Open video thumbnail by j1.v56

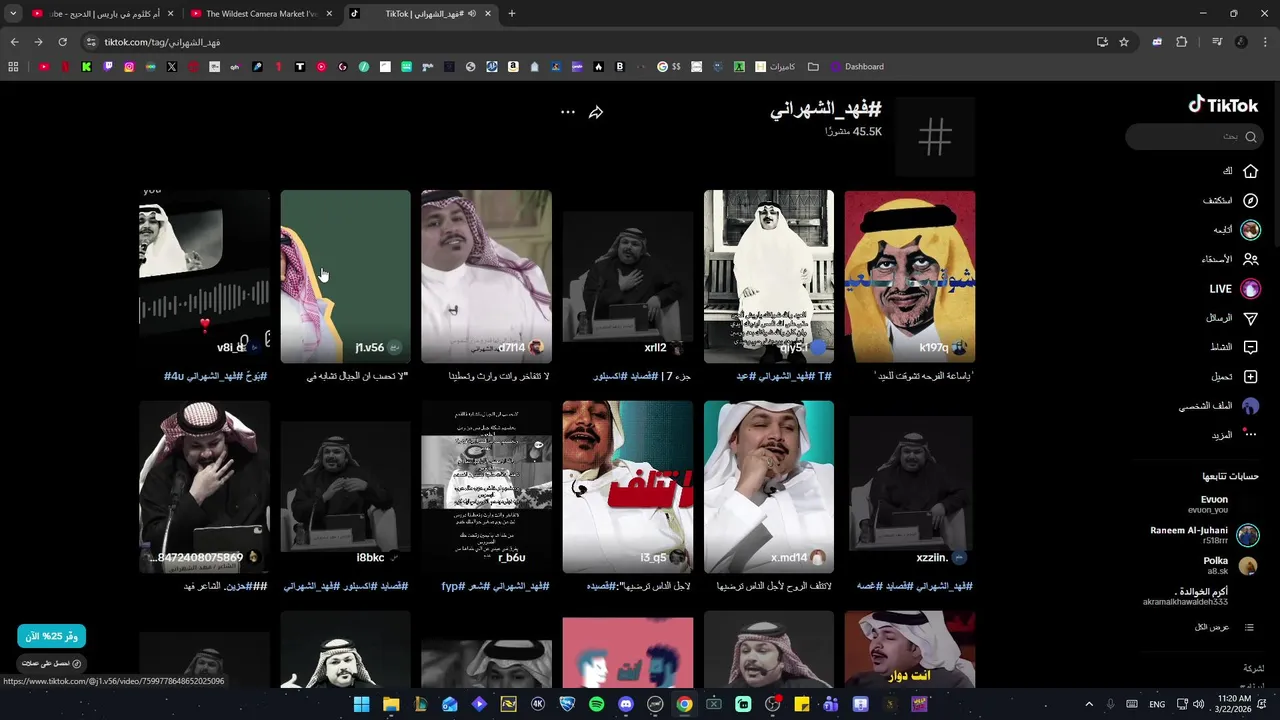point(345,276)
